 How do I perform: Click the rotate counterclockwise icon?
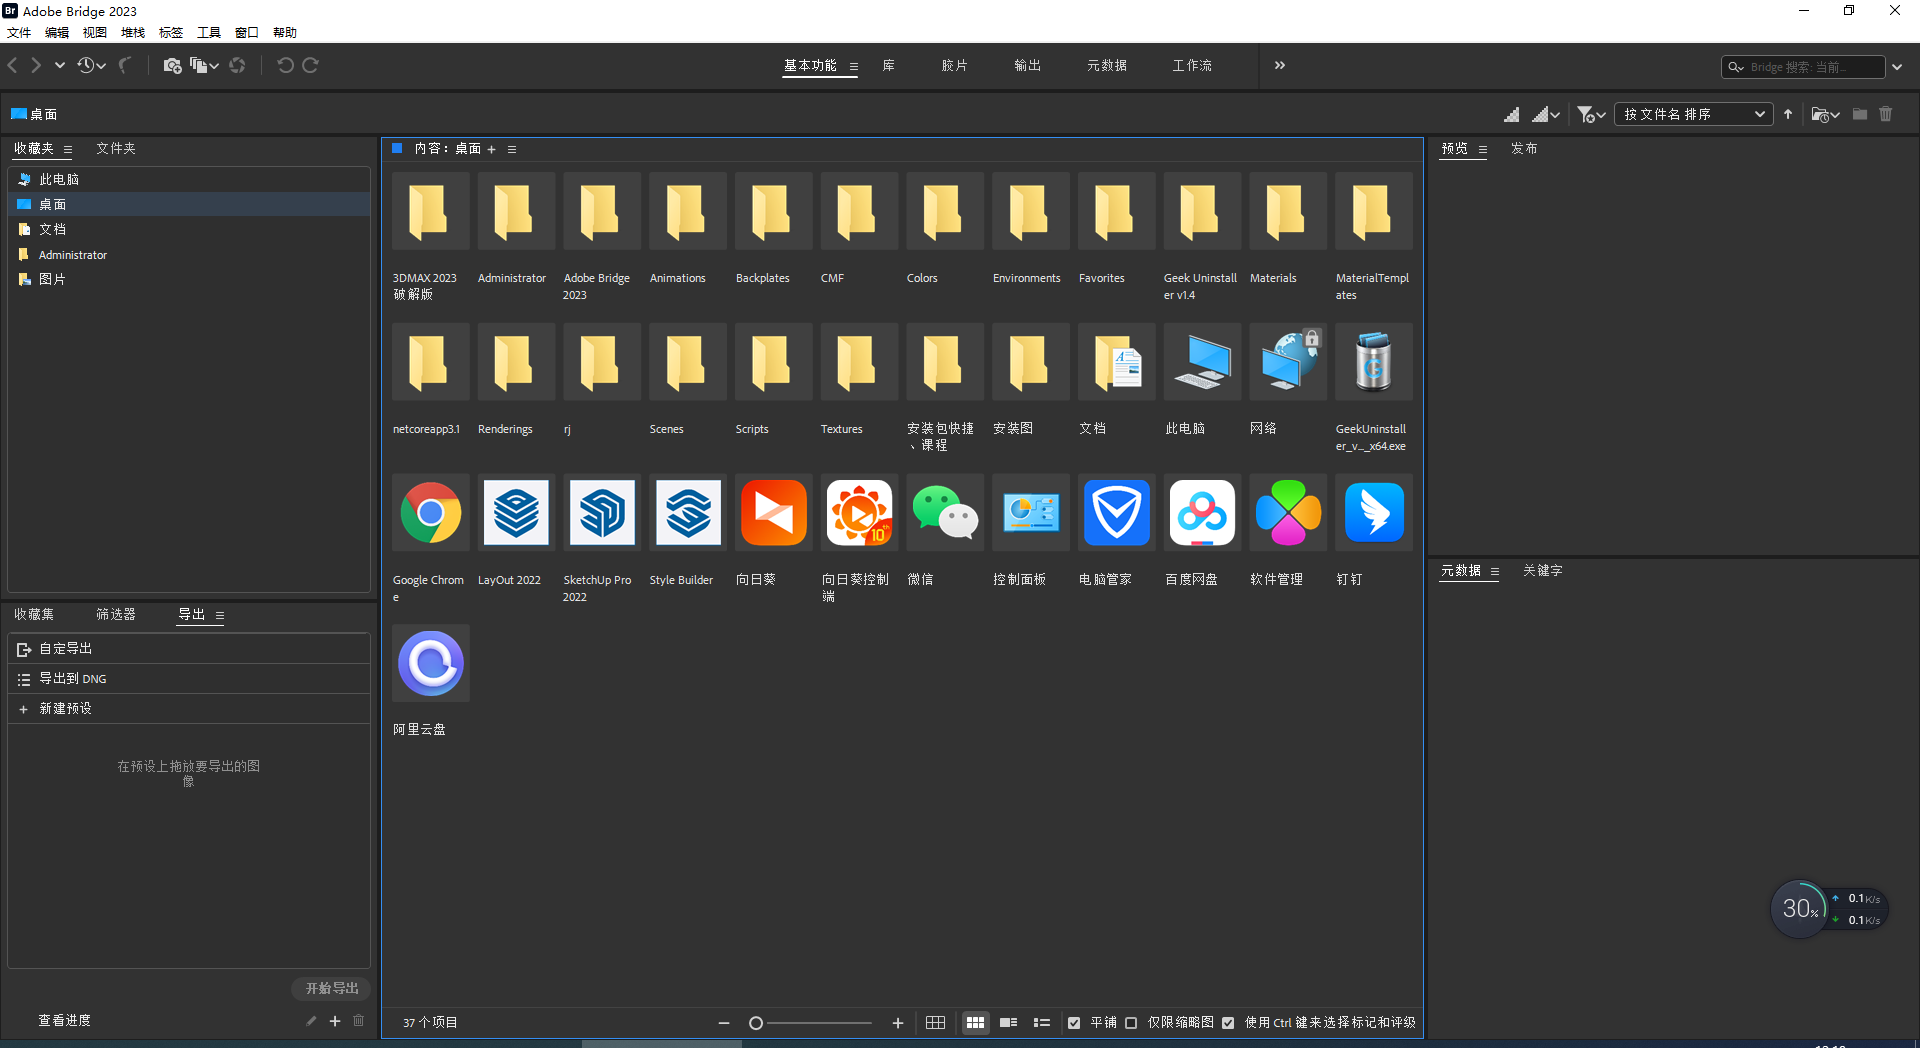click(286, 65)
